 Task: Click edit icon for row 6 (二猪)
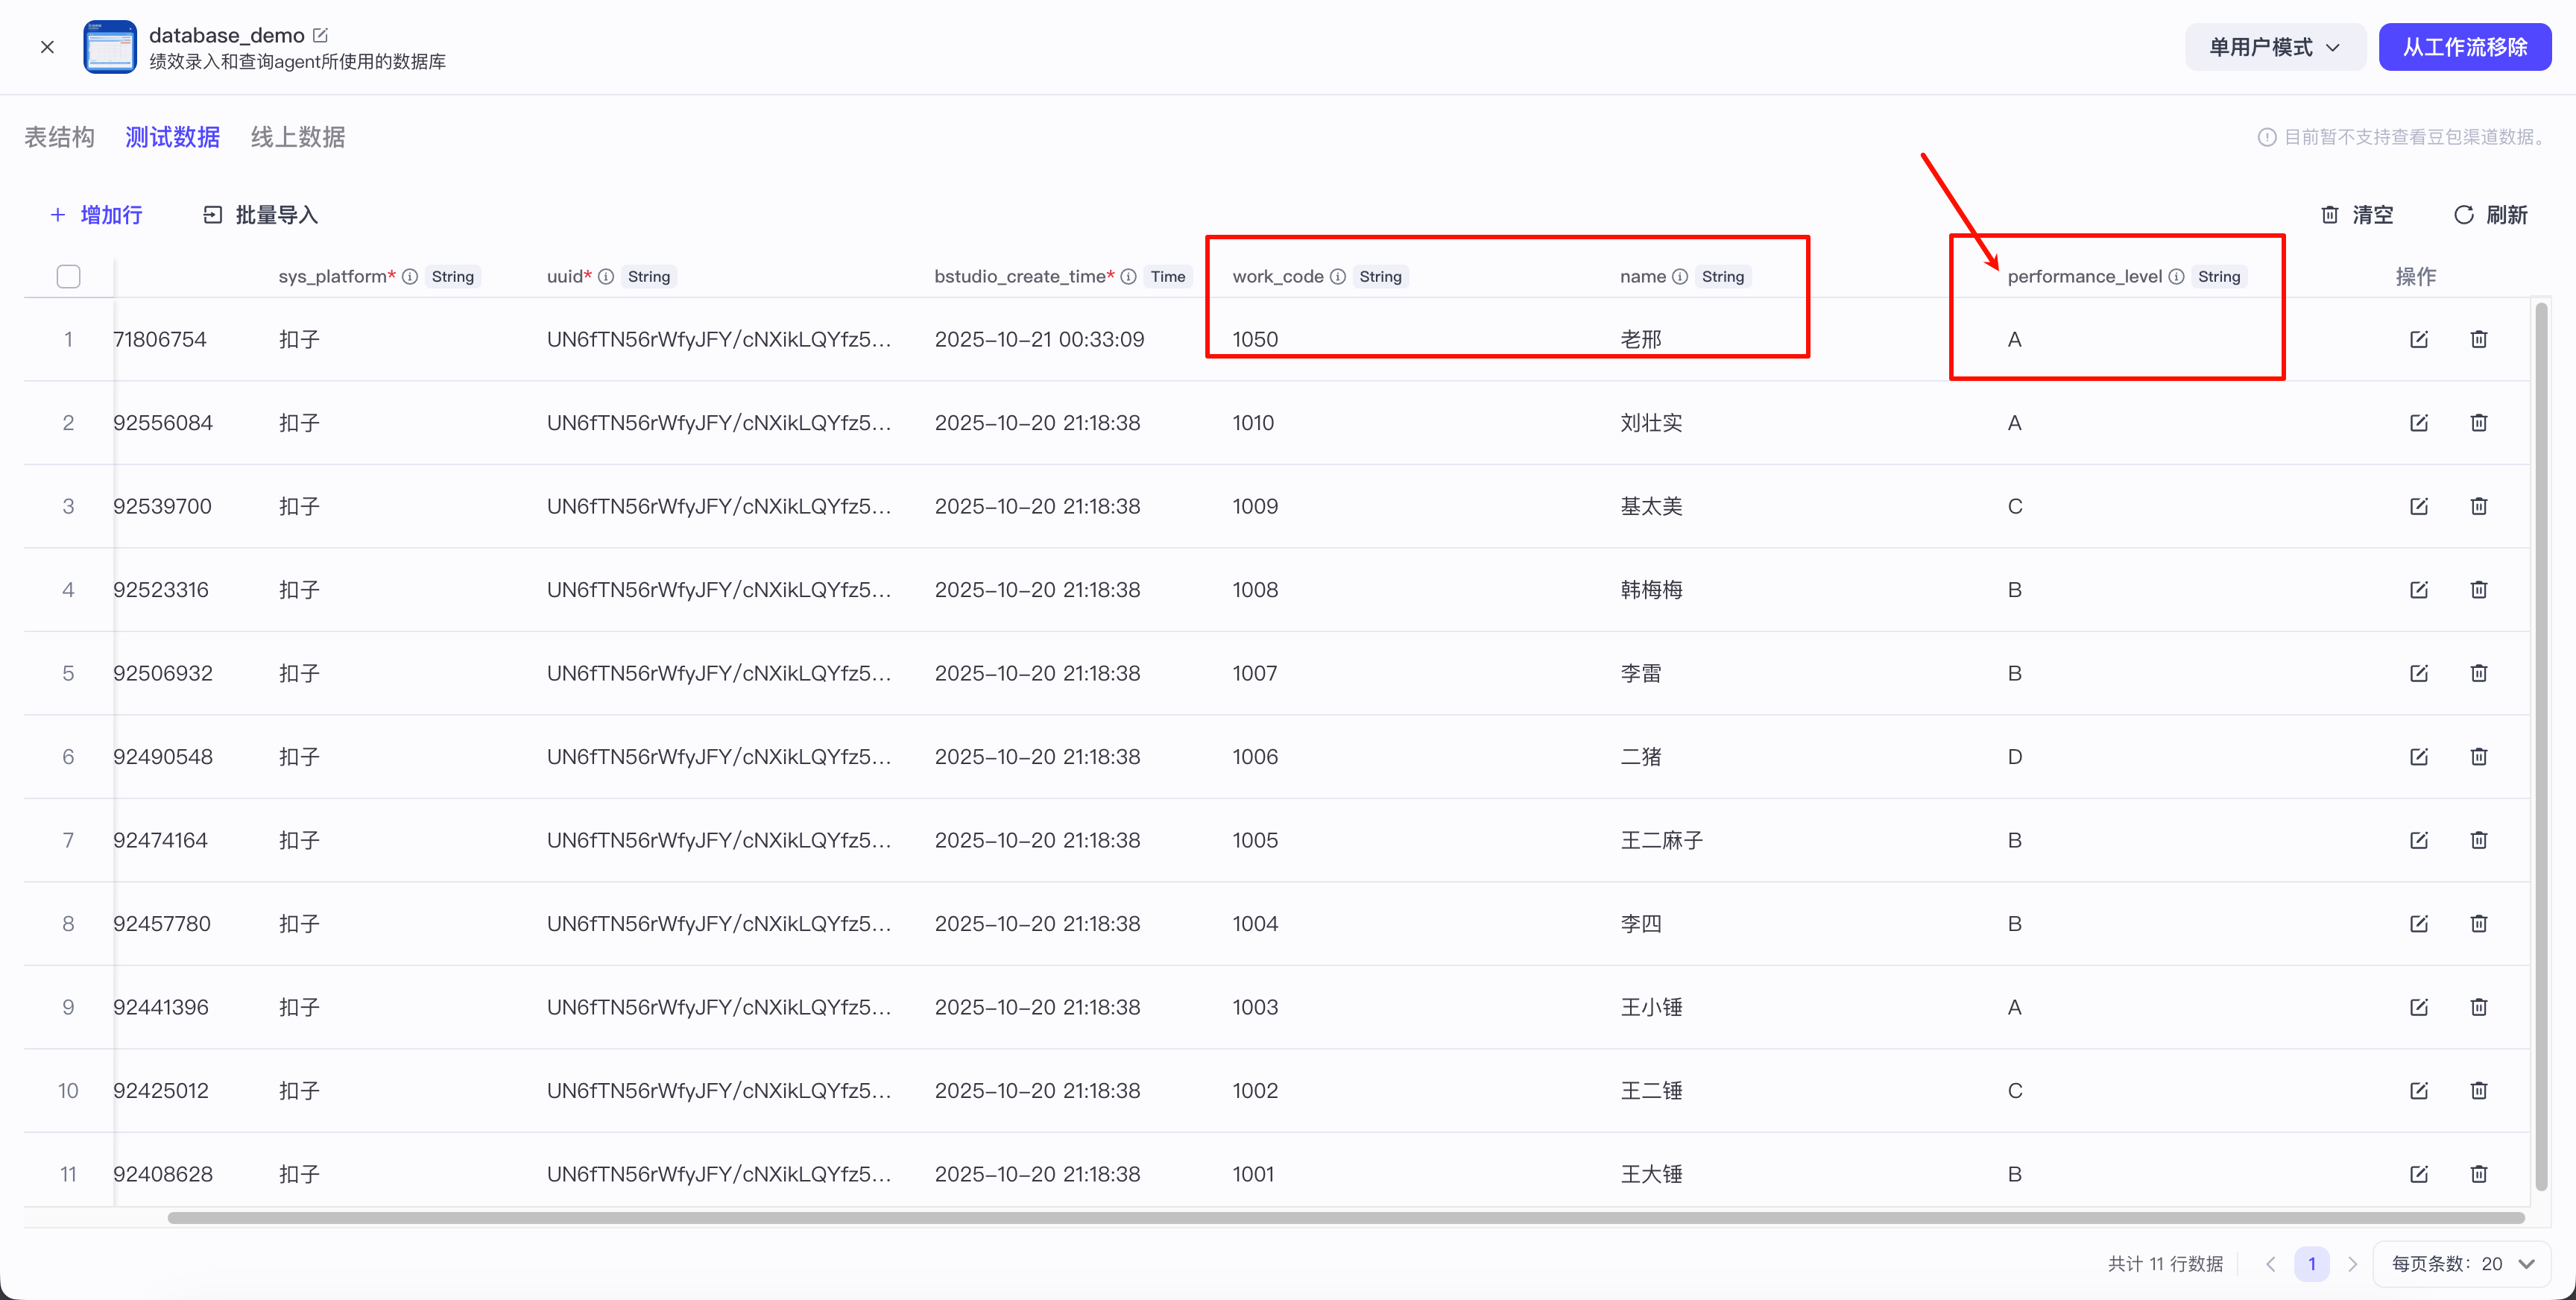(2418, 757)
